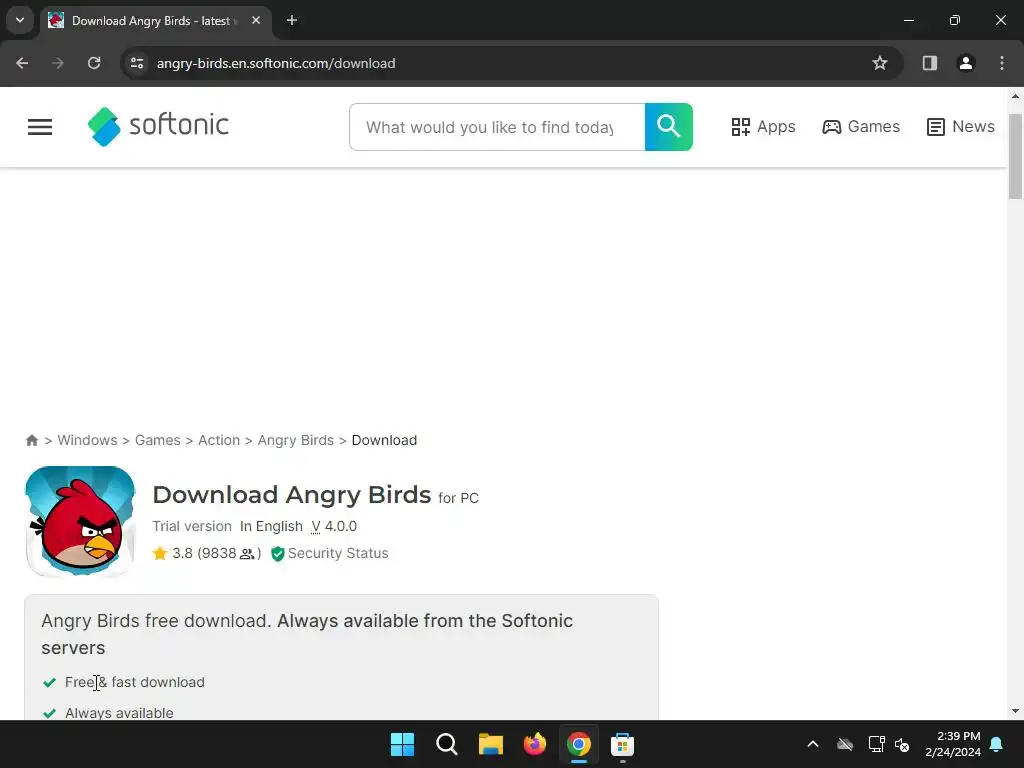Focus the 'What would you like to find' search box
This screenshot has width=1024, height=768.
(x=497, y=127)
